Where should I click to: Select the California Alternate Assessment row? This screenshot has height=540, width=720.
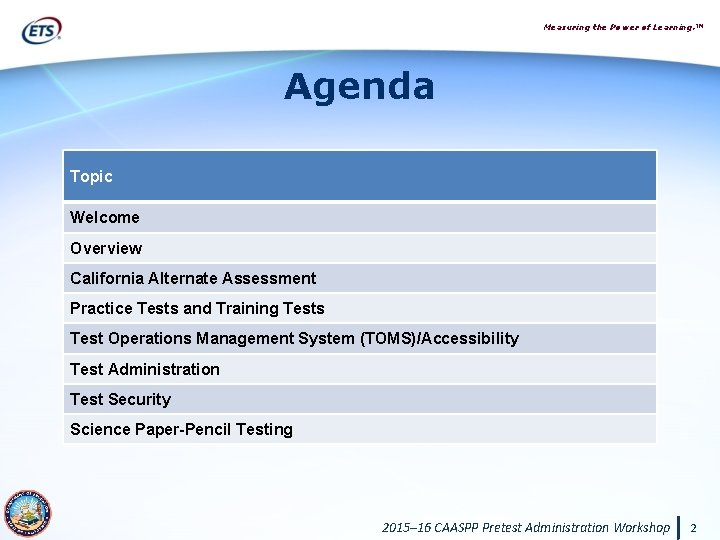pos(360,278)
